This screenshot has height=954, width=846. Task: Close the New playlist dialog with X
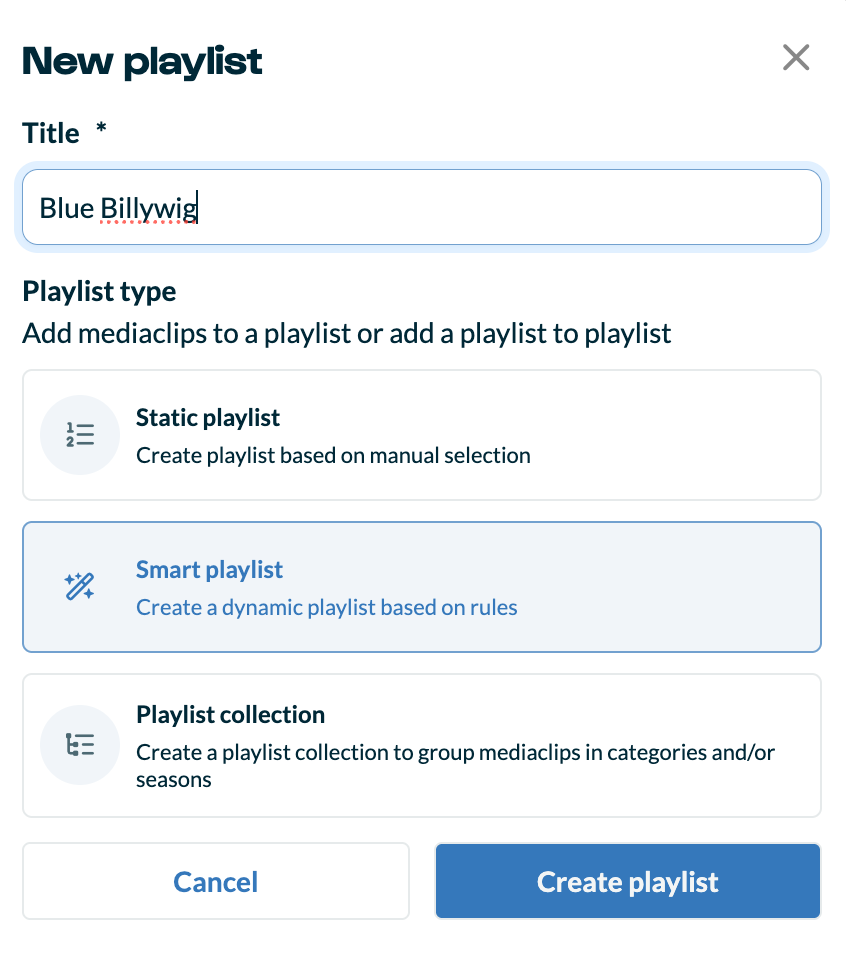click(796, 58)
